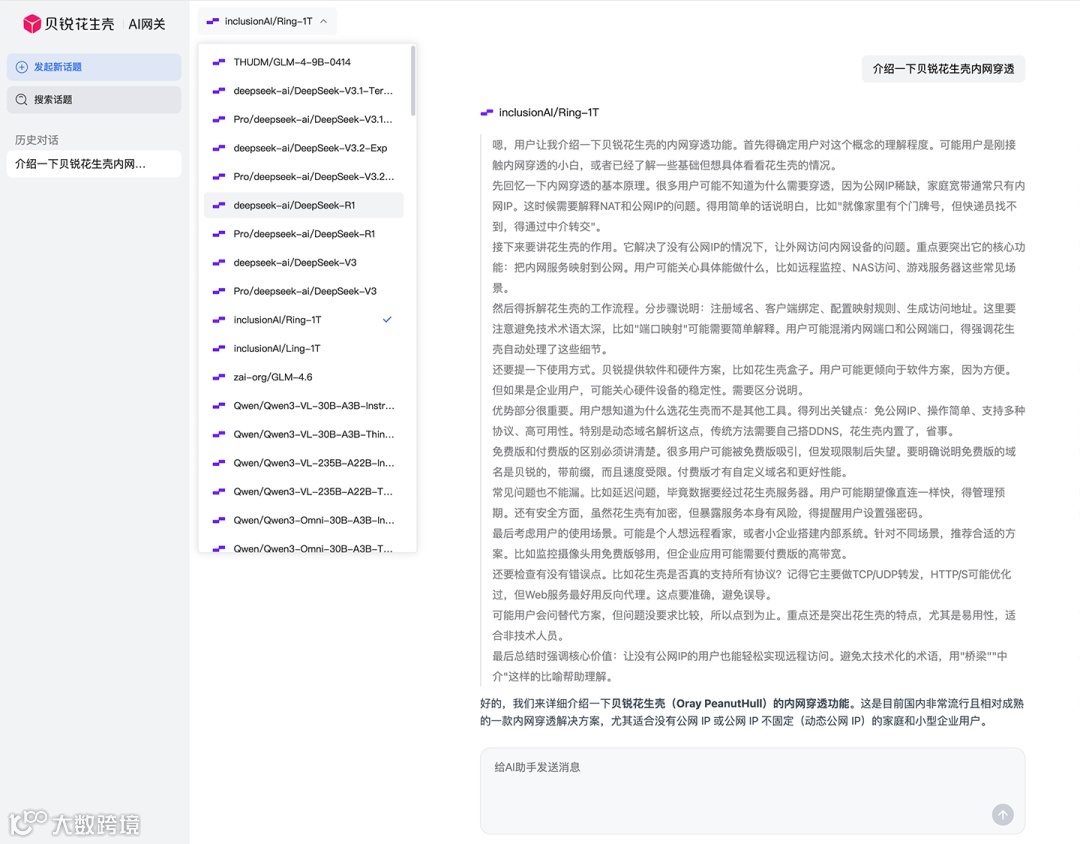Select Pro/deepseek-ai/DeepSeek-V3 model
Viewport: 1080px width, 844px height.
(x=304, y=291)
